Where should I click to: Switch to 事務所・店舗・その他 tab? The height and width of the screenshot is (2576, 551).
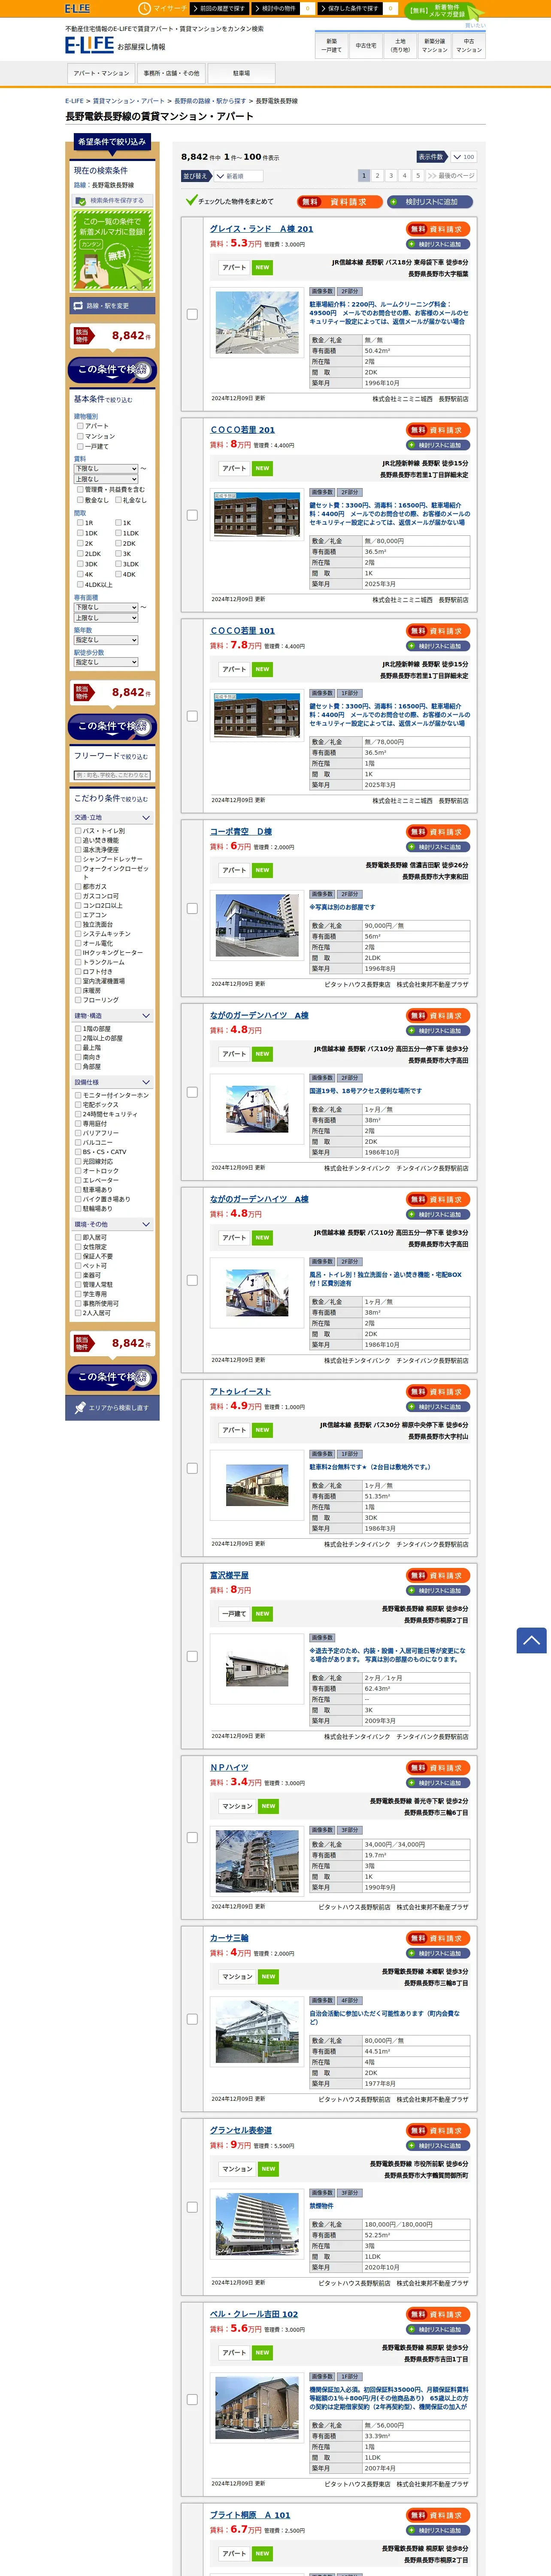tap(171, 73)
